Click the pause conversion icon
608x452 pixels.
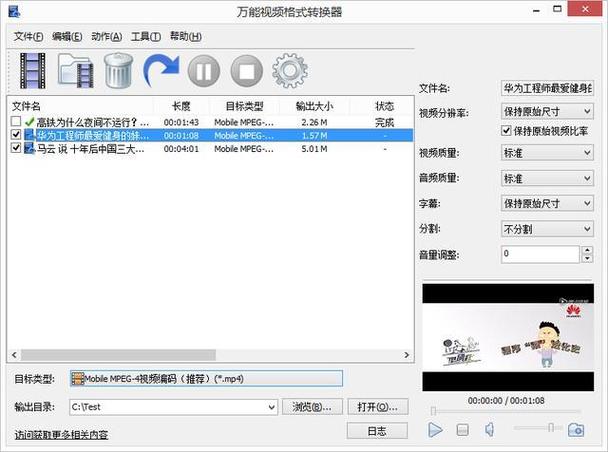tap(204, 71)
